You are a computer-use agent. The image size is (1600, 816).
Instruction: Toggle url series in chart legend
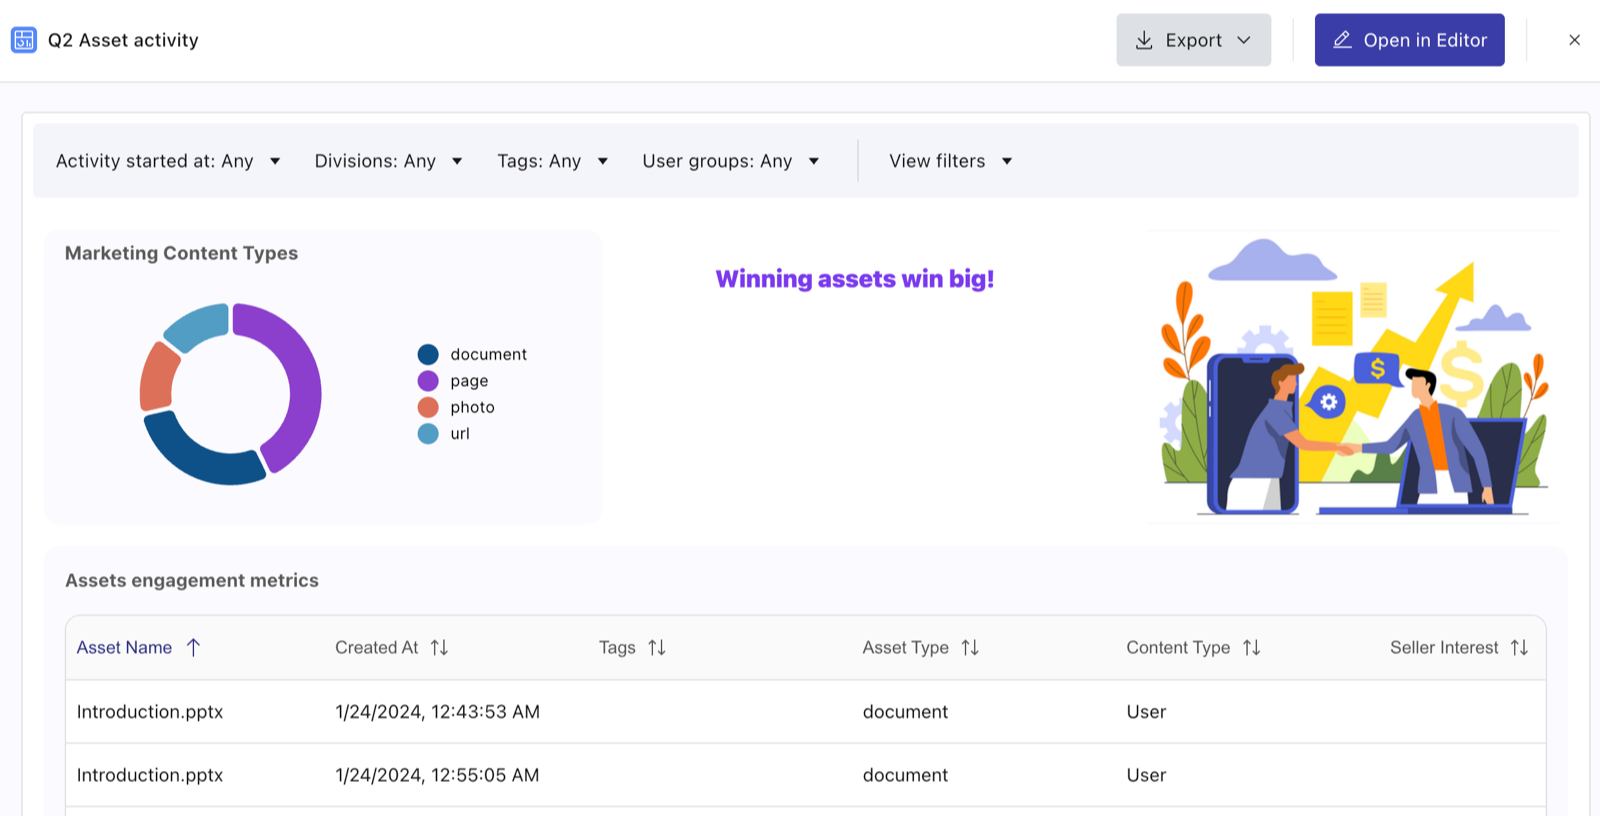(444, 433)
